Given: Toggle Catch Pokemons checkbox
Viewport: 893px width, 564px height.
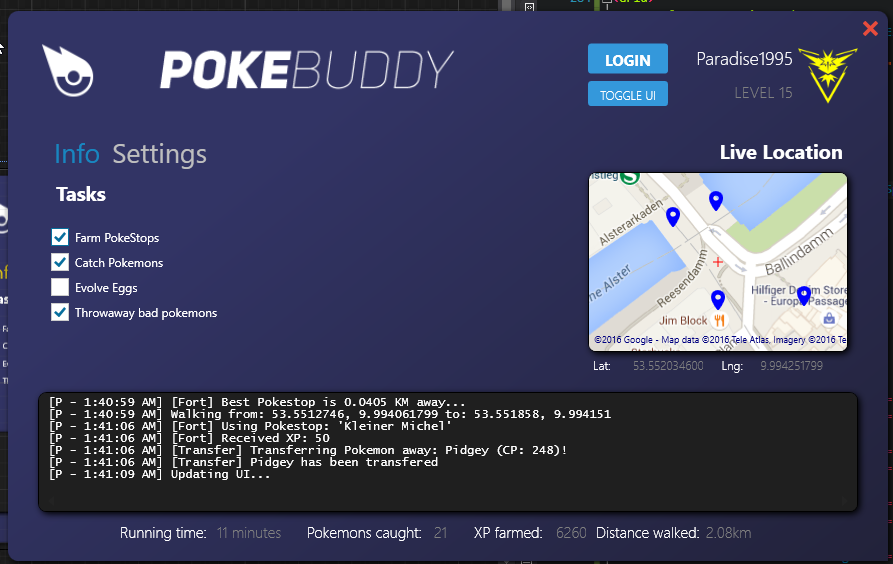Looking at the screenshot, I should pyautogui.click(x=60, y=262).
